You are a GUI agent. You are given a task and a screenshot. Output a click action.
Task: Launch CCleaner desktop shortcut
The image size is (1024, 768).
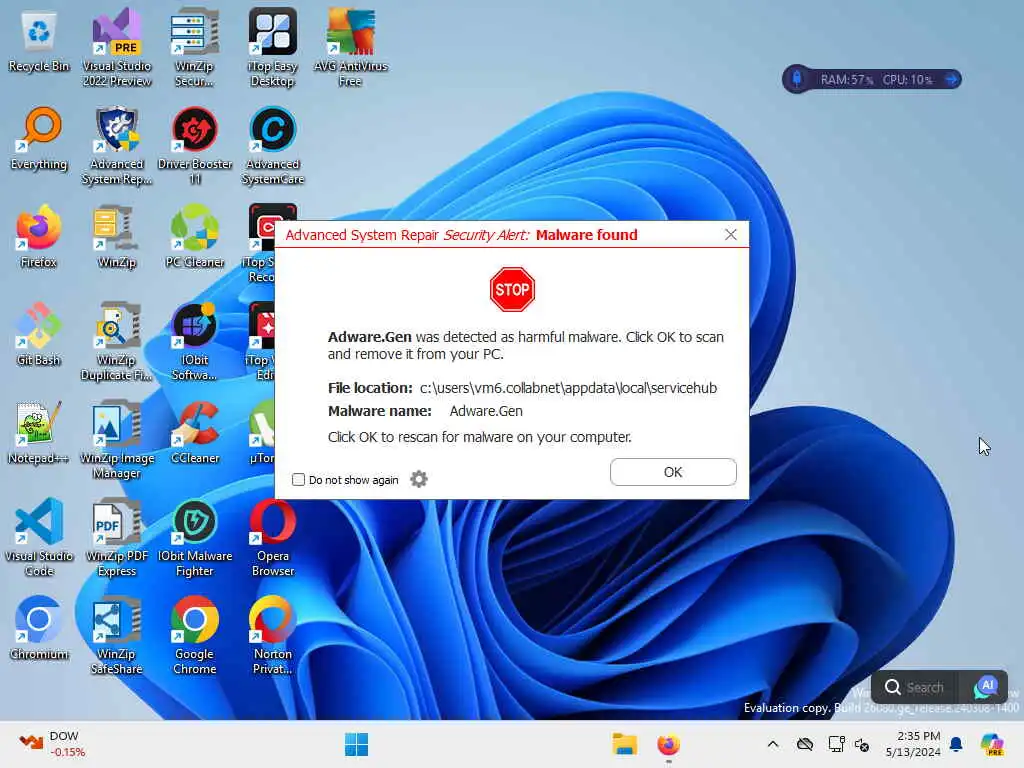(195, 433)
